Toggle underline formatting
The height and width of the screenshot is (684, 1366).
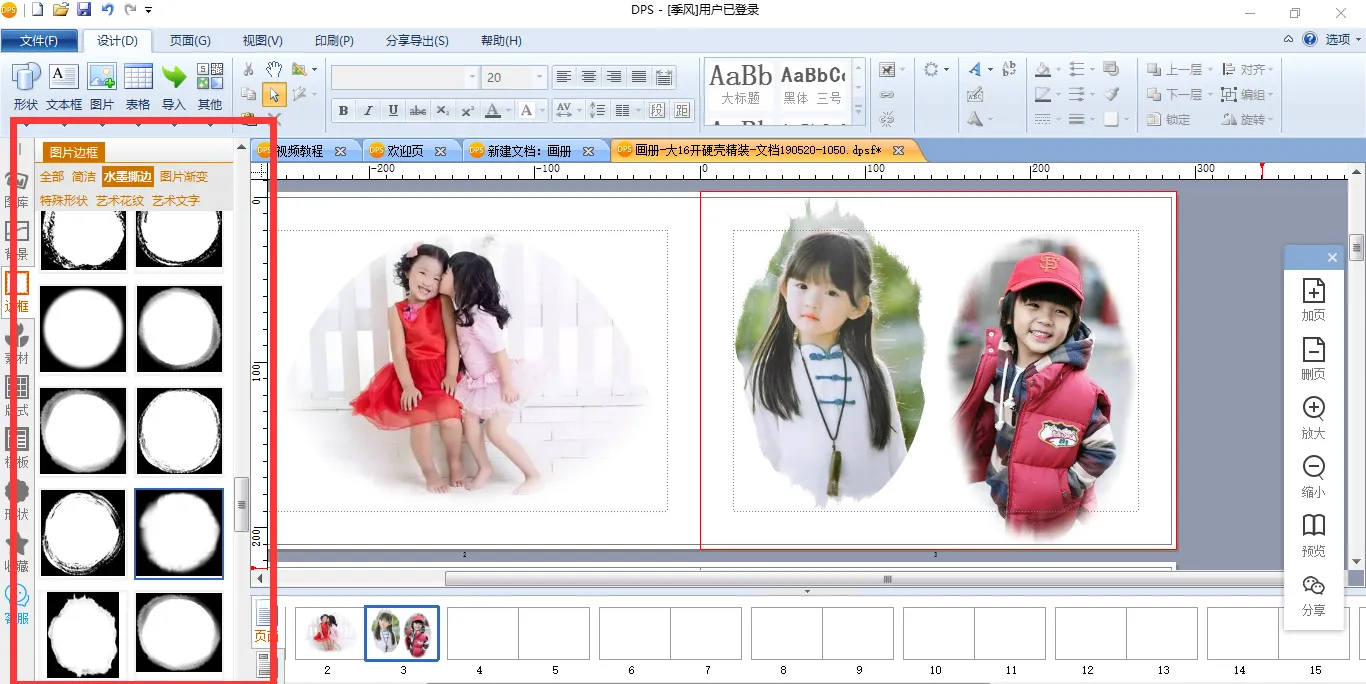pyautogui.click(x=393, y=110)
